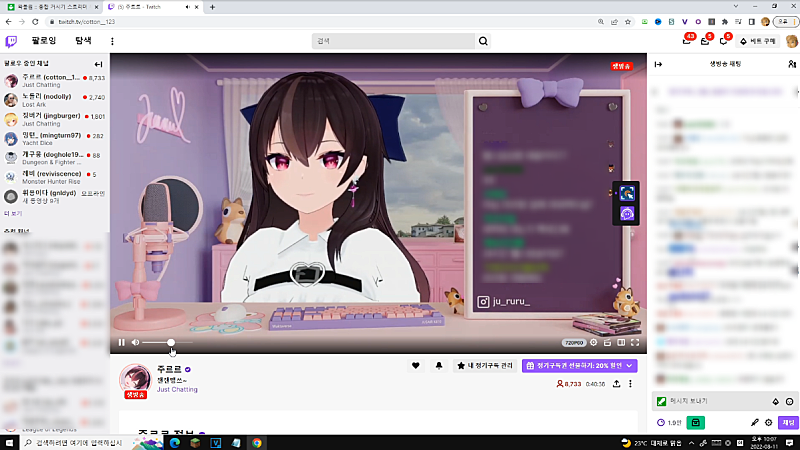
Task: Open the Just Chatting category link under 주르르
Action: [x=177, y=389]
